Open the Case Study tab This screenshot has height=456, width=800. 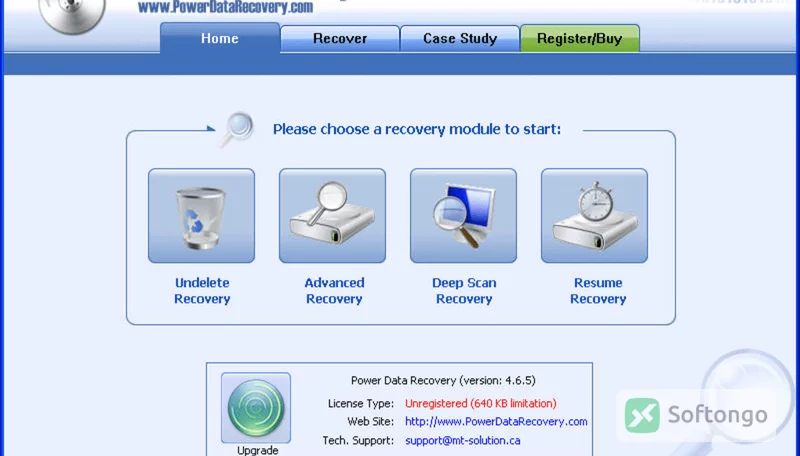pos(460,39)
